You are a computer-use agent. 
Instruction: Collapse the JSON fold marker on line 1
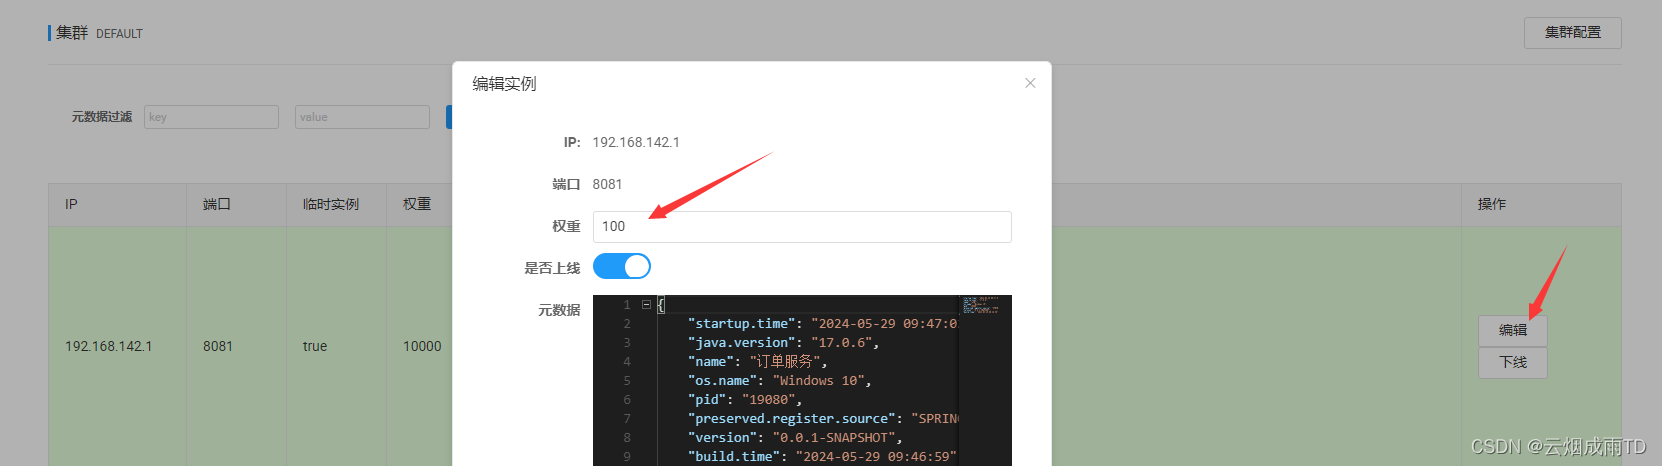(x=646, y=304)
